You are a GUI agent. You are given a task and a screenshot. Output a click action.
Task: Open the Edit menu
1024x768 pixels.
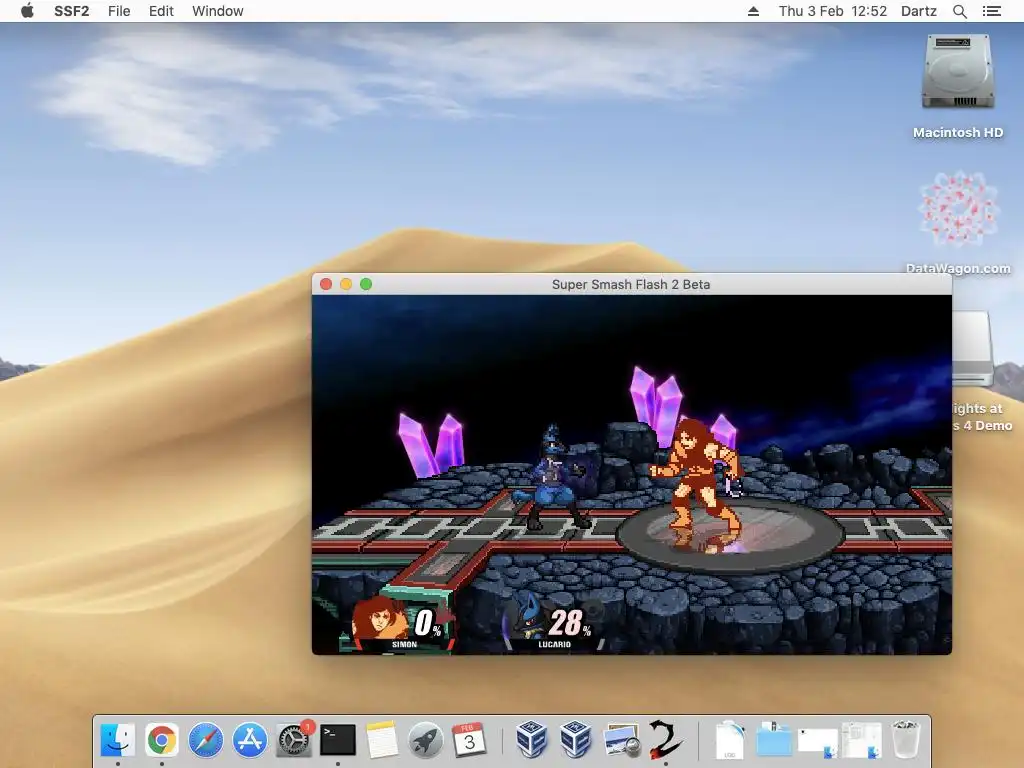pos(161,11)
